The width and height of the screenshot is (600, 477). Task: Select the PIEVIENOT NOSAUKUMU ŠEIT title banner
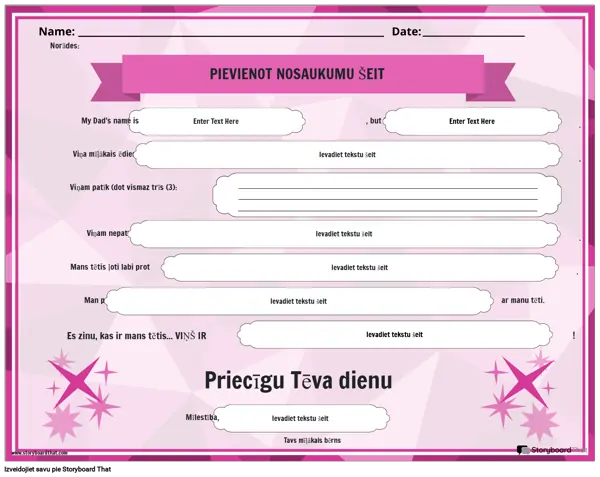coord(298,74)
